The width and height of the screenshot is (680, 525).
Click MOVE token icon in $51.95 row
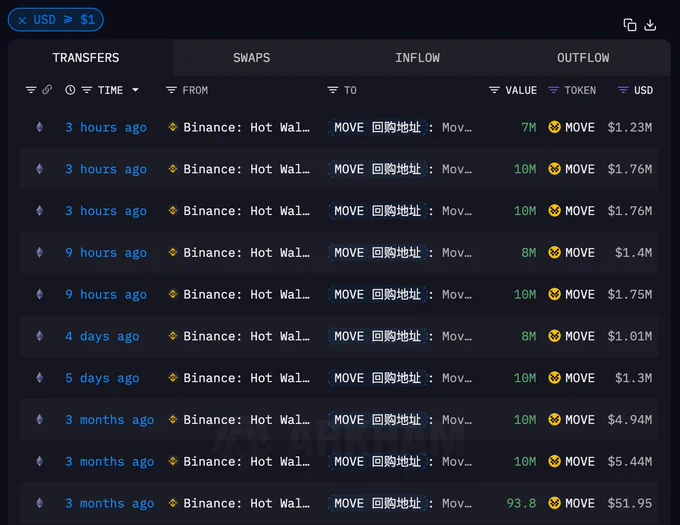click(554, 503)
